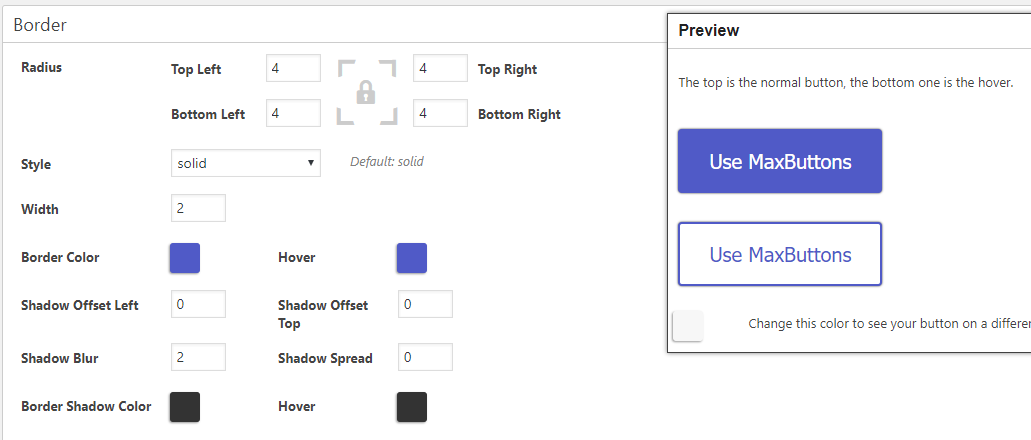Viewport: 1031px width, 440px height.
Task: Click the 'Shadow Spread' label
Action: pyautogui.click(x=325, y=358)
